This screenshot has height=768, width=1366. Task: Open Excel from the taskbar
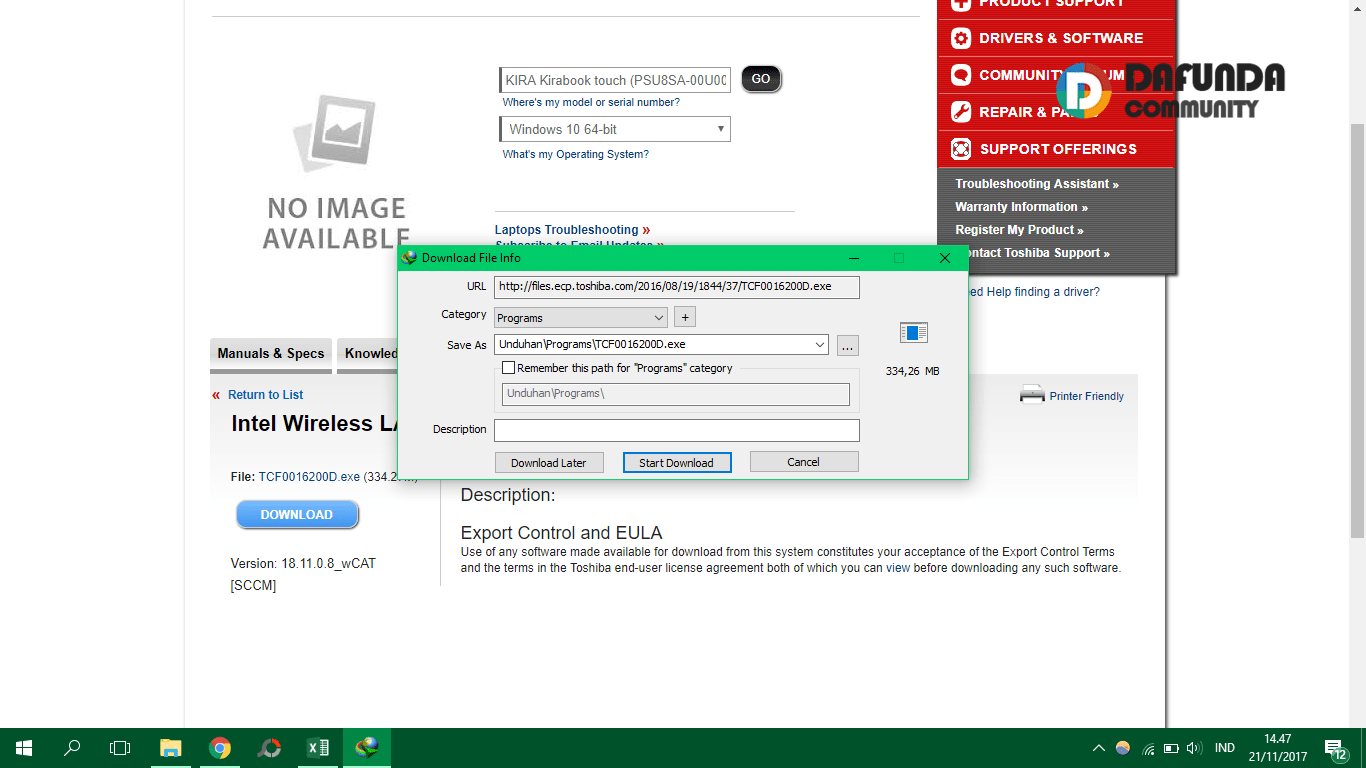(x=318, y=748)
